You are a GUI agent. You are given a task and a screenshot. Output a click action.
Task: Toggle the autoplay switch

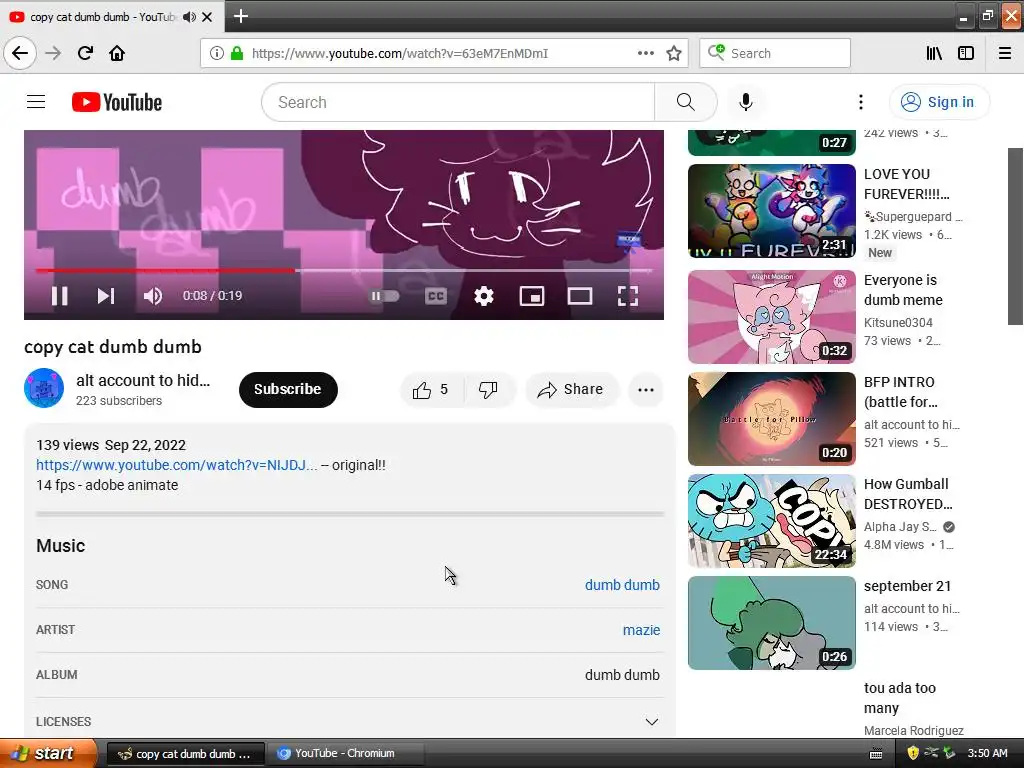click(385, 296)
